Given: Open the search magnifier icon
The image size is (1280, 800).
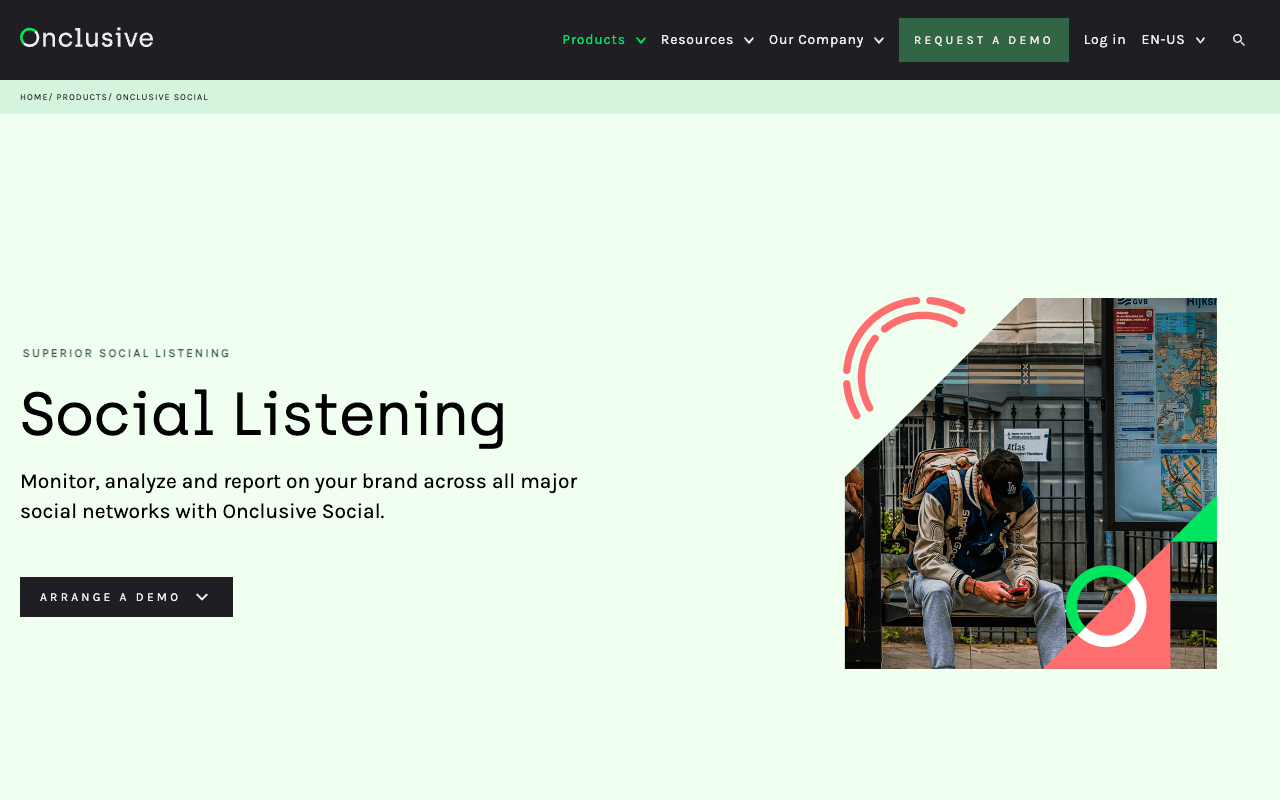Looking at the screenshot, I should coord(1239,40).
